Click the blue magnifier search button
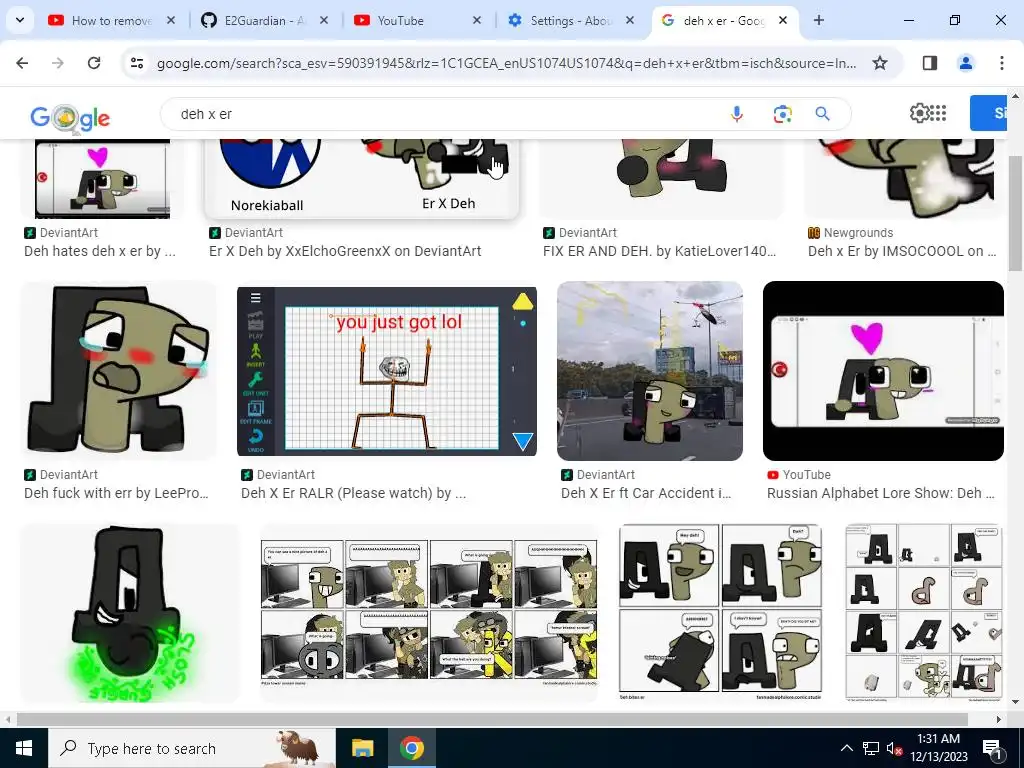The width and height of the screenshot is (1024, 768). pyautogui.click(x=822, y=114)
